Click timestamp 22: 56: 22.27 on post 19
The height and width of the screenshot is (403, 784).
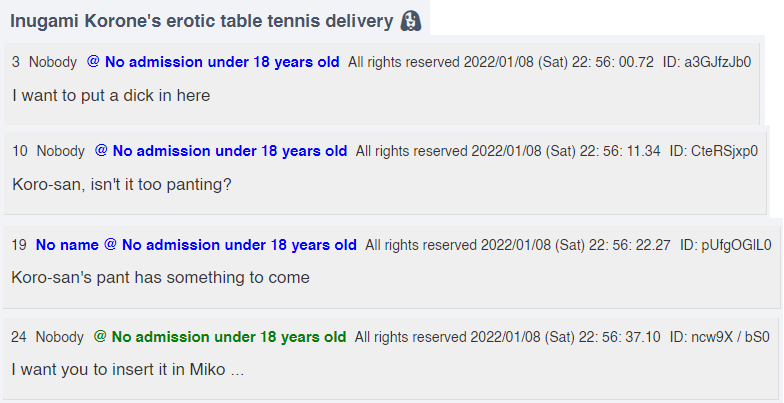pos(630,245)
